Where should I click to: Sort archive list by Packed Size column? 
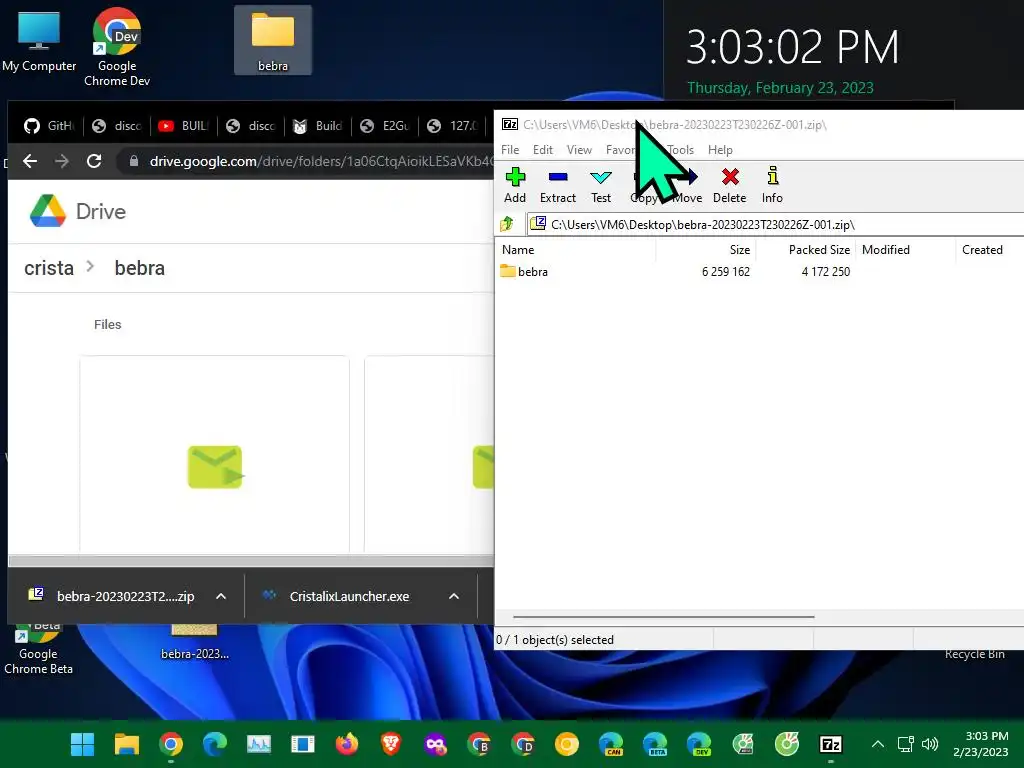click(x=806, y=249)
